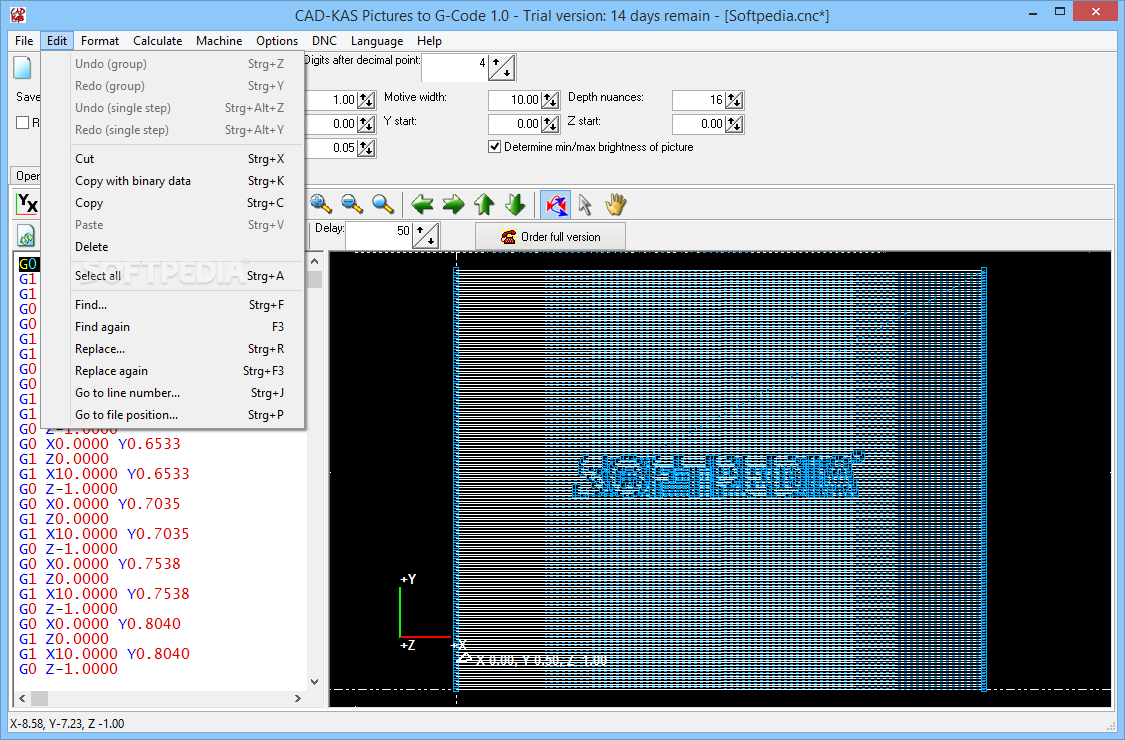The width and height of the screenshot is (1125, 740).
Task: Open the Calculate menu
Action: click(x=157, y=41)
